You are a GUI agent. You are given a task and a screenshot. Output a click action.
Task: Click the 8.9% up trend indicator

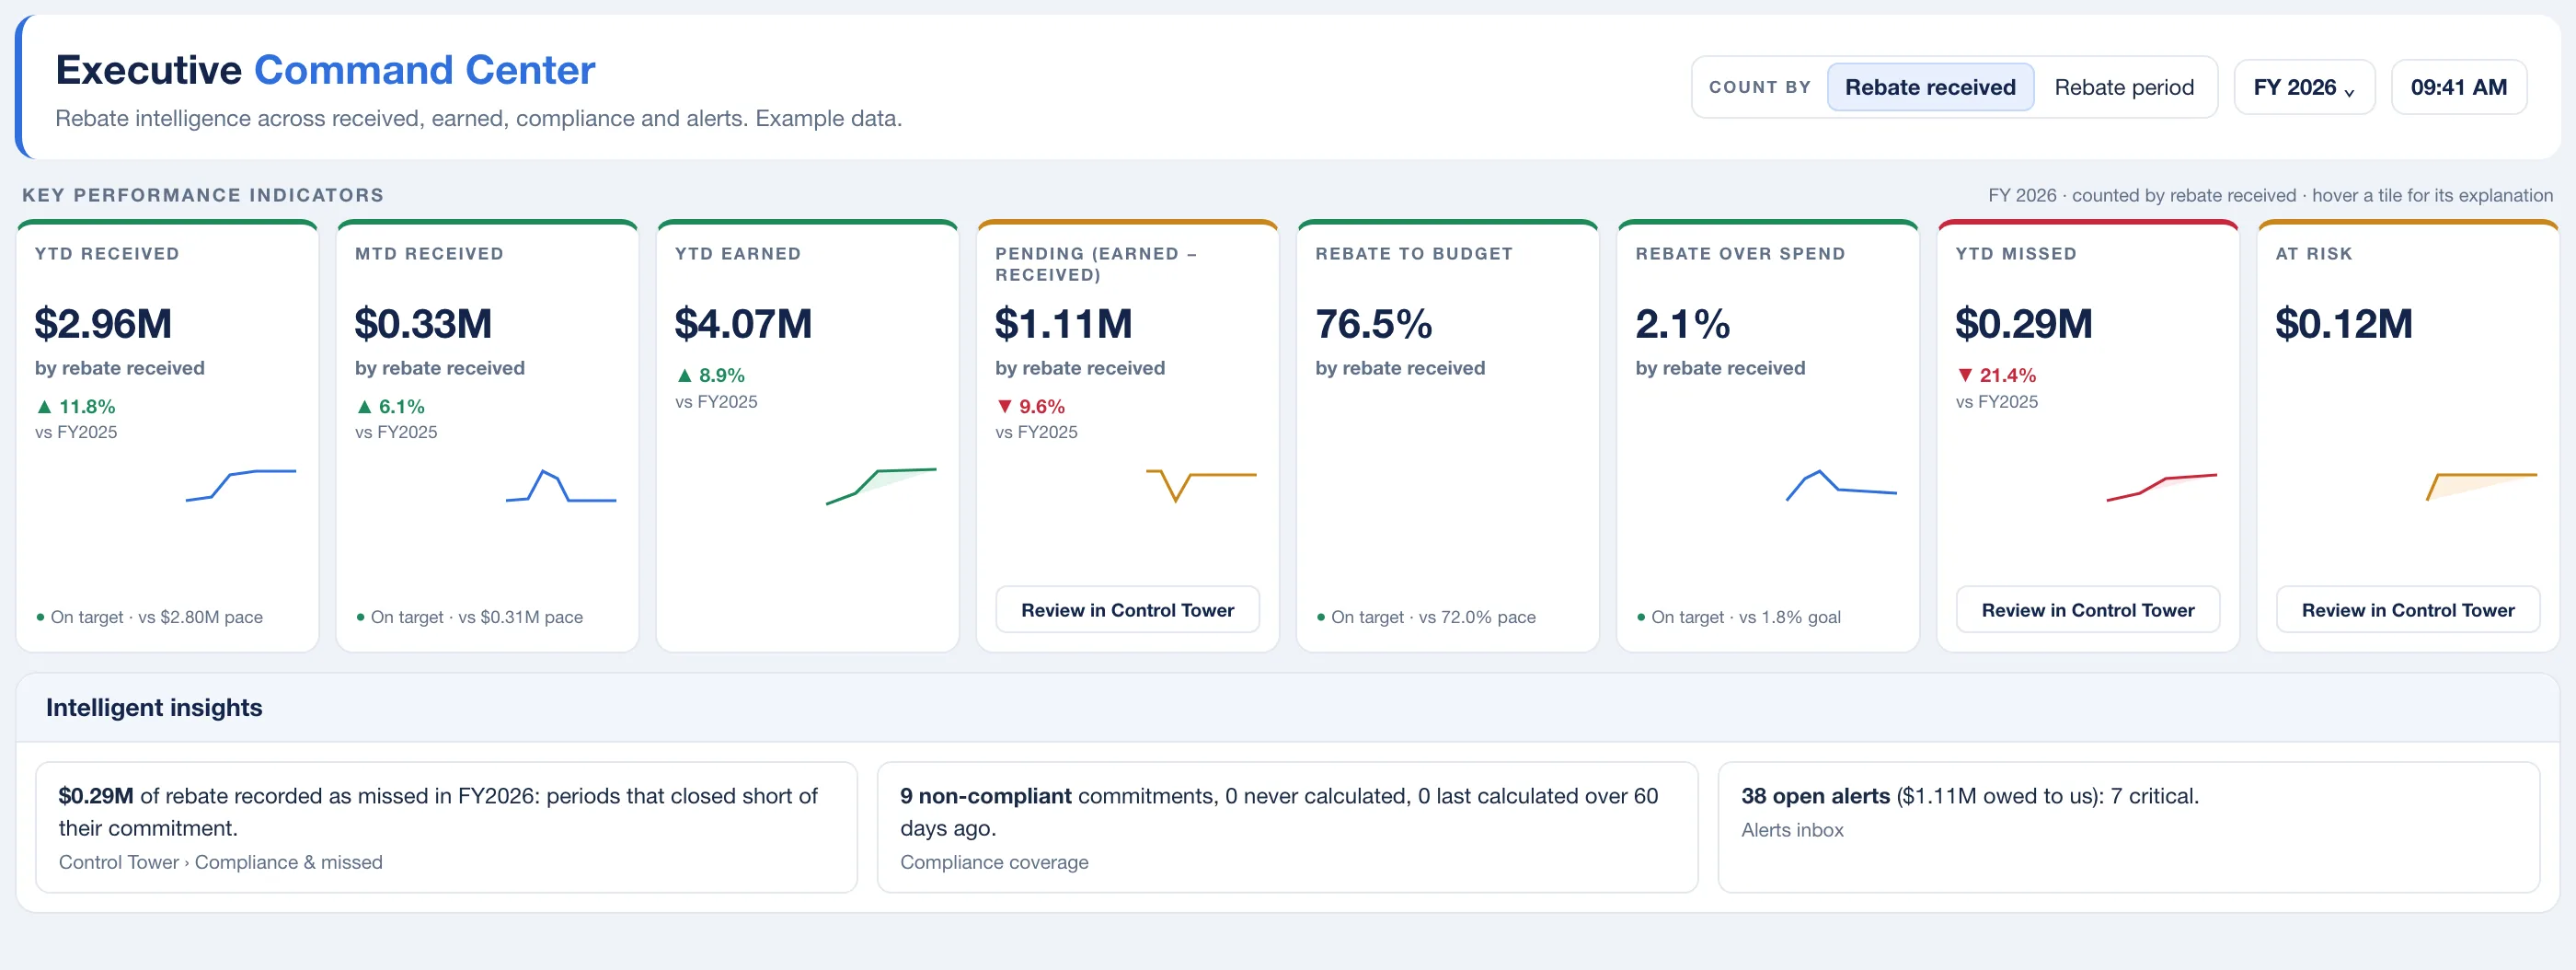[x=710, y=375]
